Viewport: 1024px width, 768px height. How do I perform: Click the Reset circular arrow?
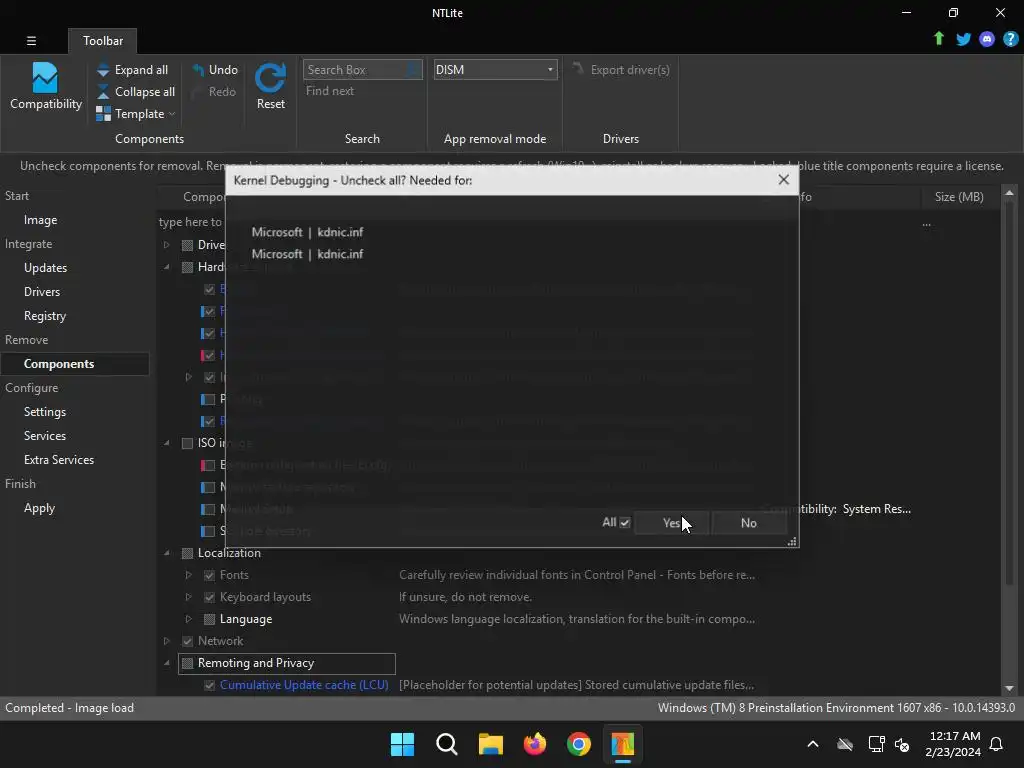tap(270, 78)
